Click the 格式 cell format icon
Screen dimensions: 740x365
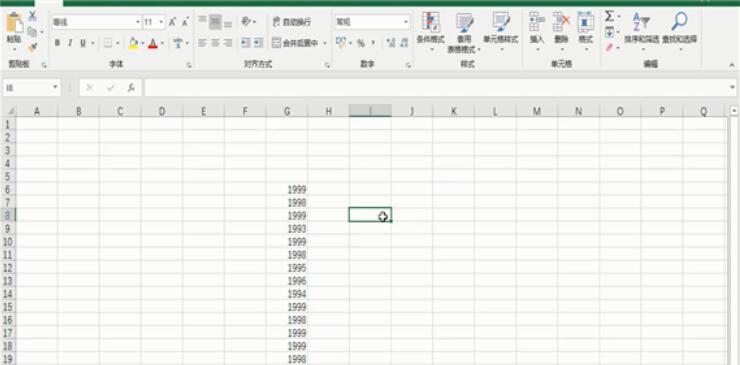tap(586, 22)
